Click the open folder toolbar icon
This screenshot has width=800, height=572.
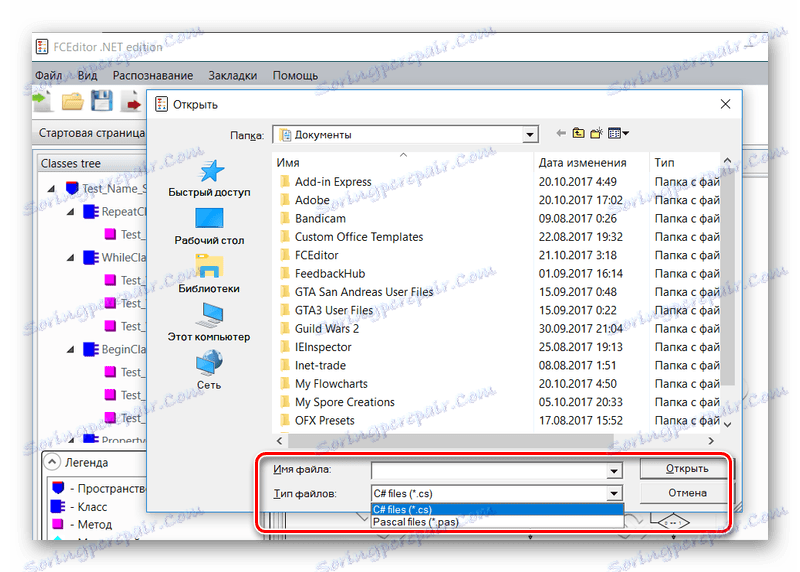[x=72, y=101]
